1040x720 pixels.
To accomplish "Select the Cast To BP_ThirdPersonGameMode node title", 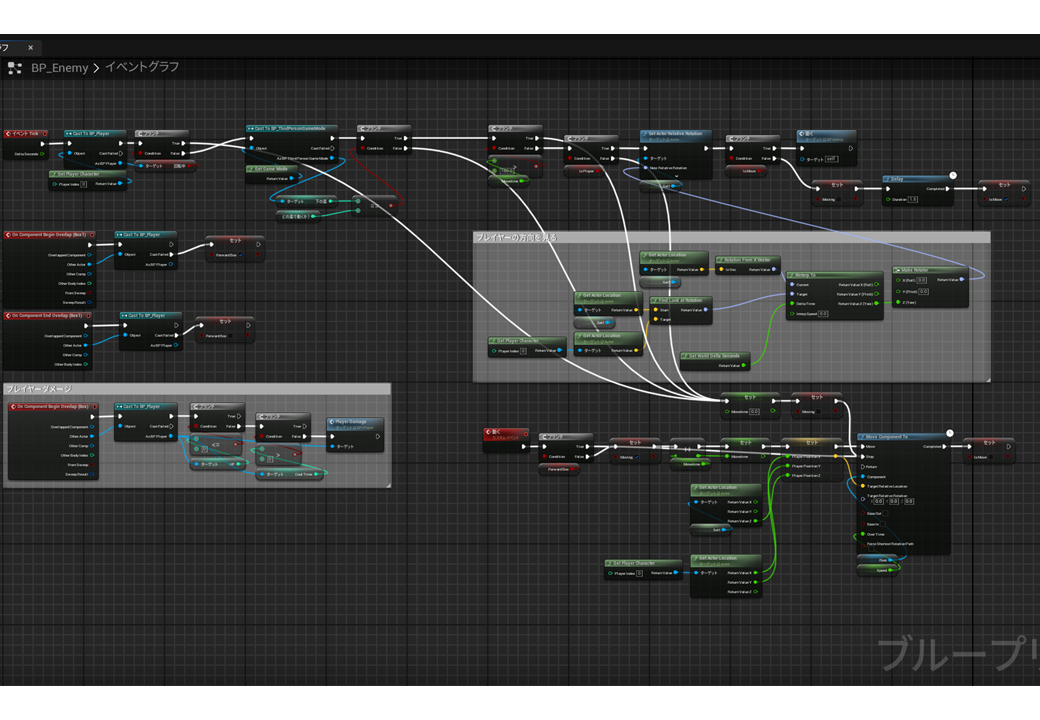I will [x=292, y=129].
